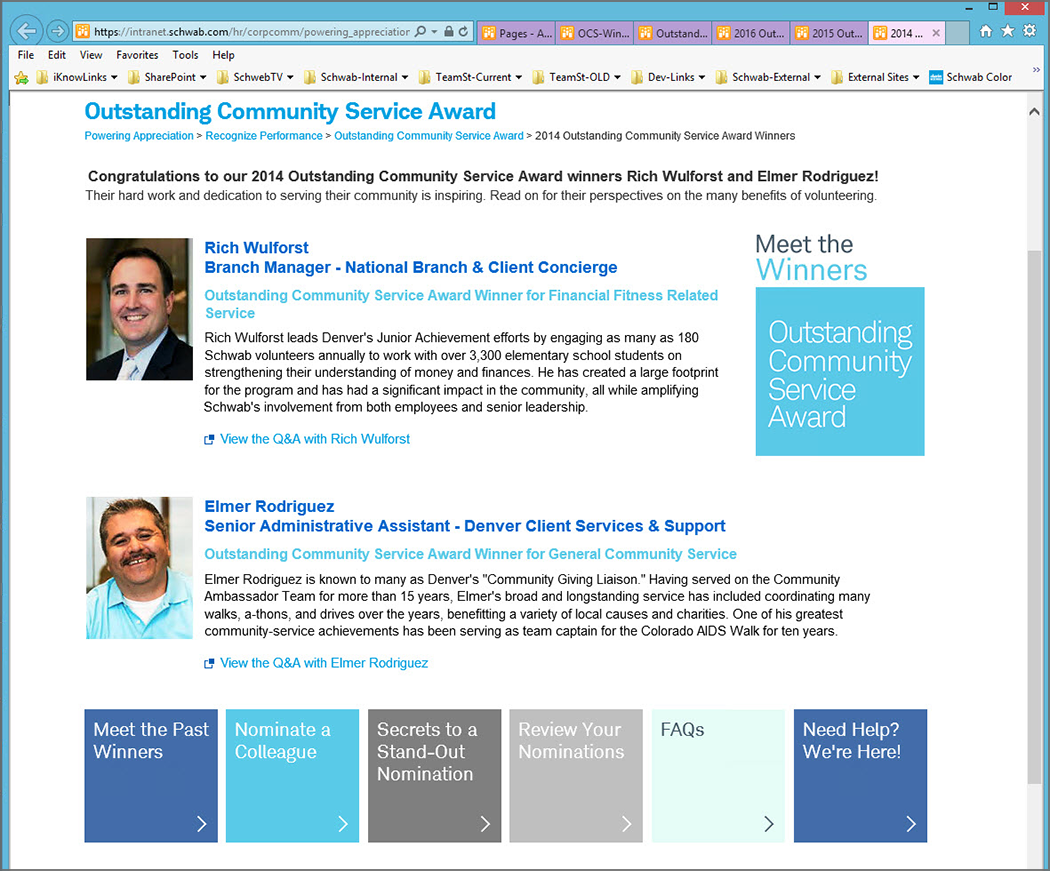This screenshot has width=1050, height=871.
Task: Go back with the browser Back arrow
Action: tap(27, 31)
